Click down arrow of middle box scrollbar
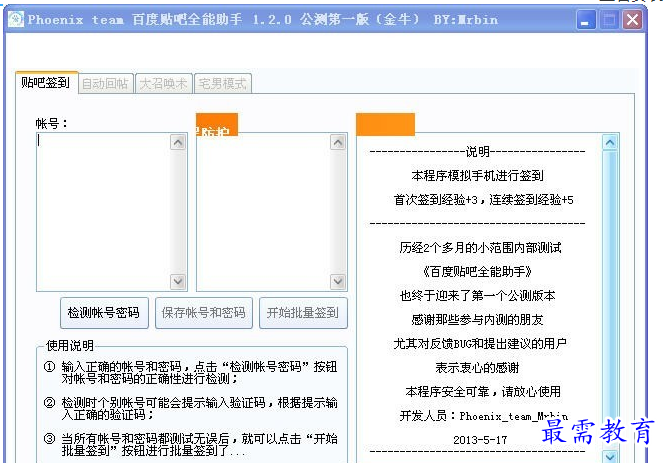Screen dimensions: 663x463 tap(338, 282)
